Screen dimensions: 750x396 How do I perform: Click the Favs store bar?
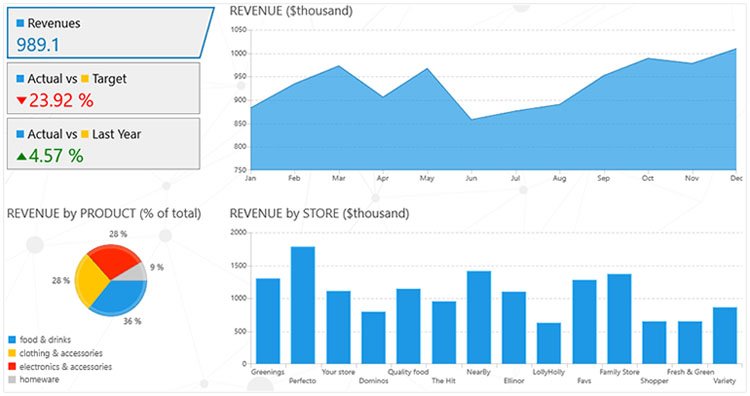pos(585,322)
